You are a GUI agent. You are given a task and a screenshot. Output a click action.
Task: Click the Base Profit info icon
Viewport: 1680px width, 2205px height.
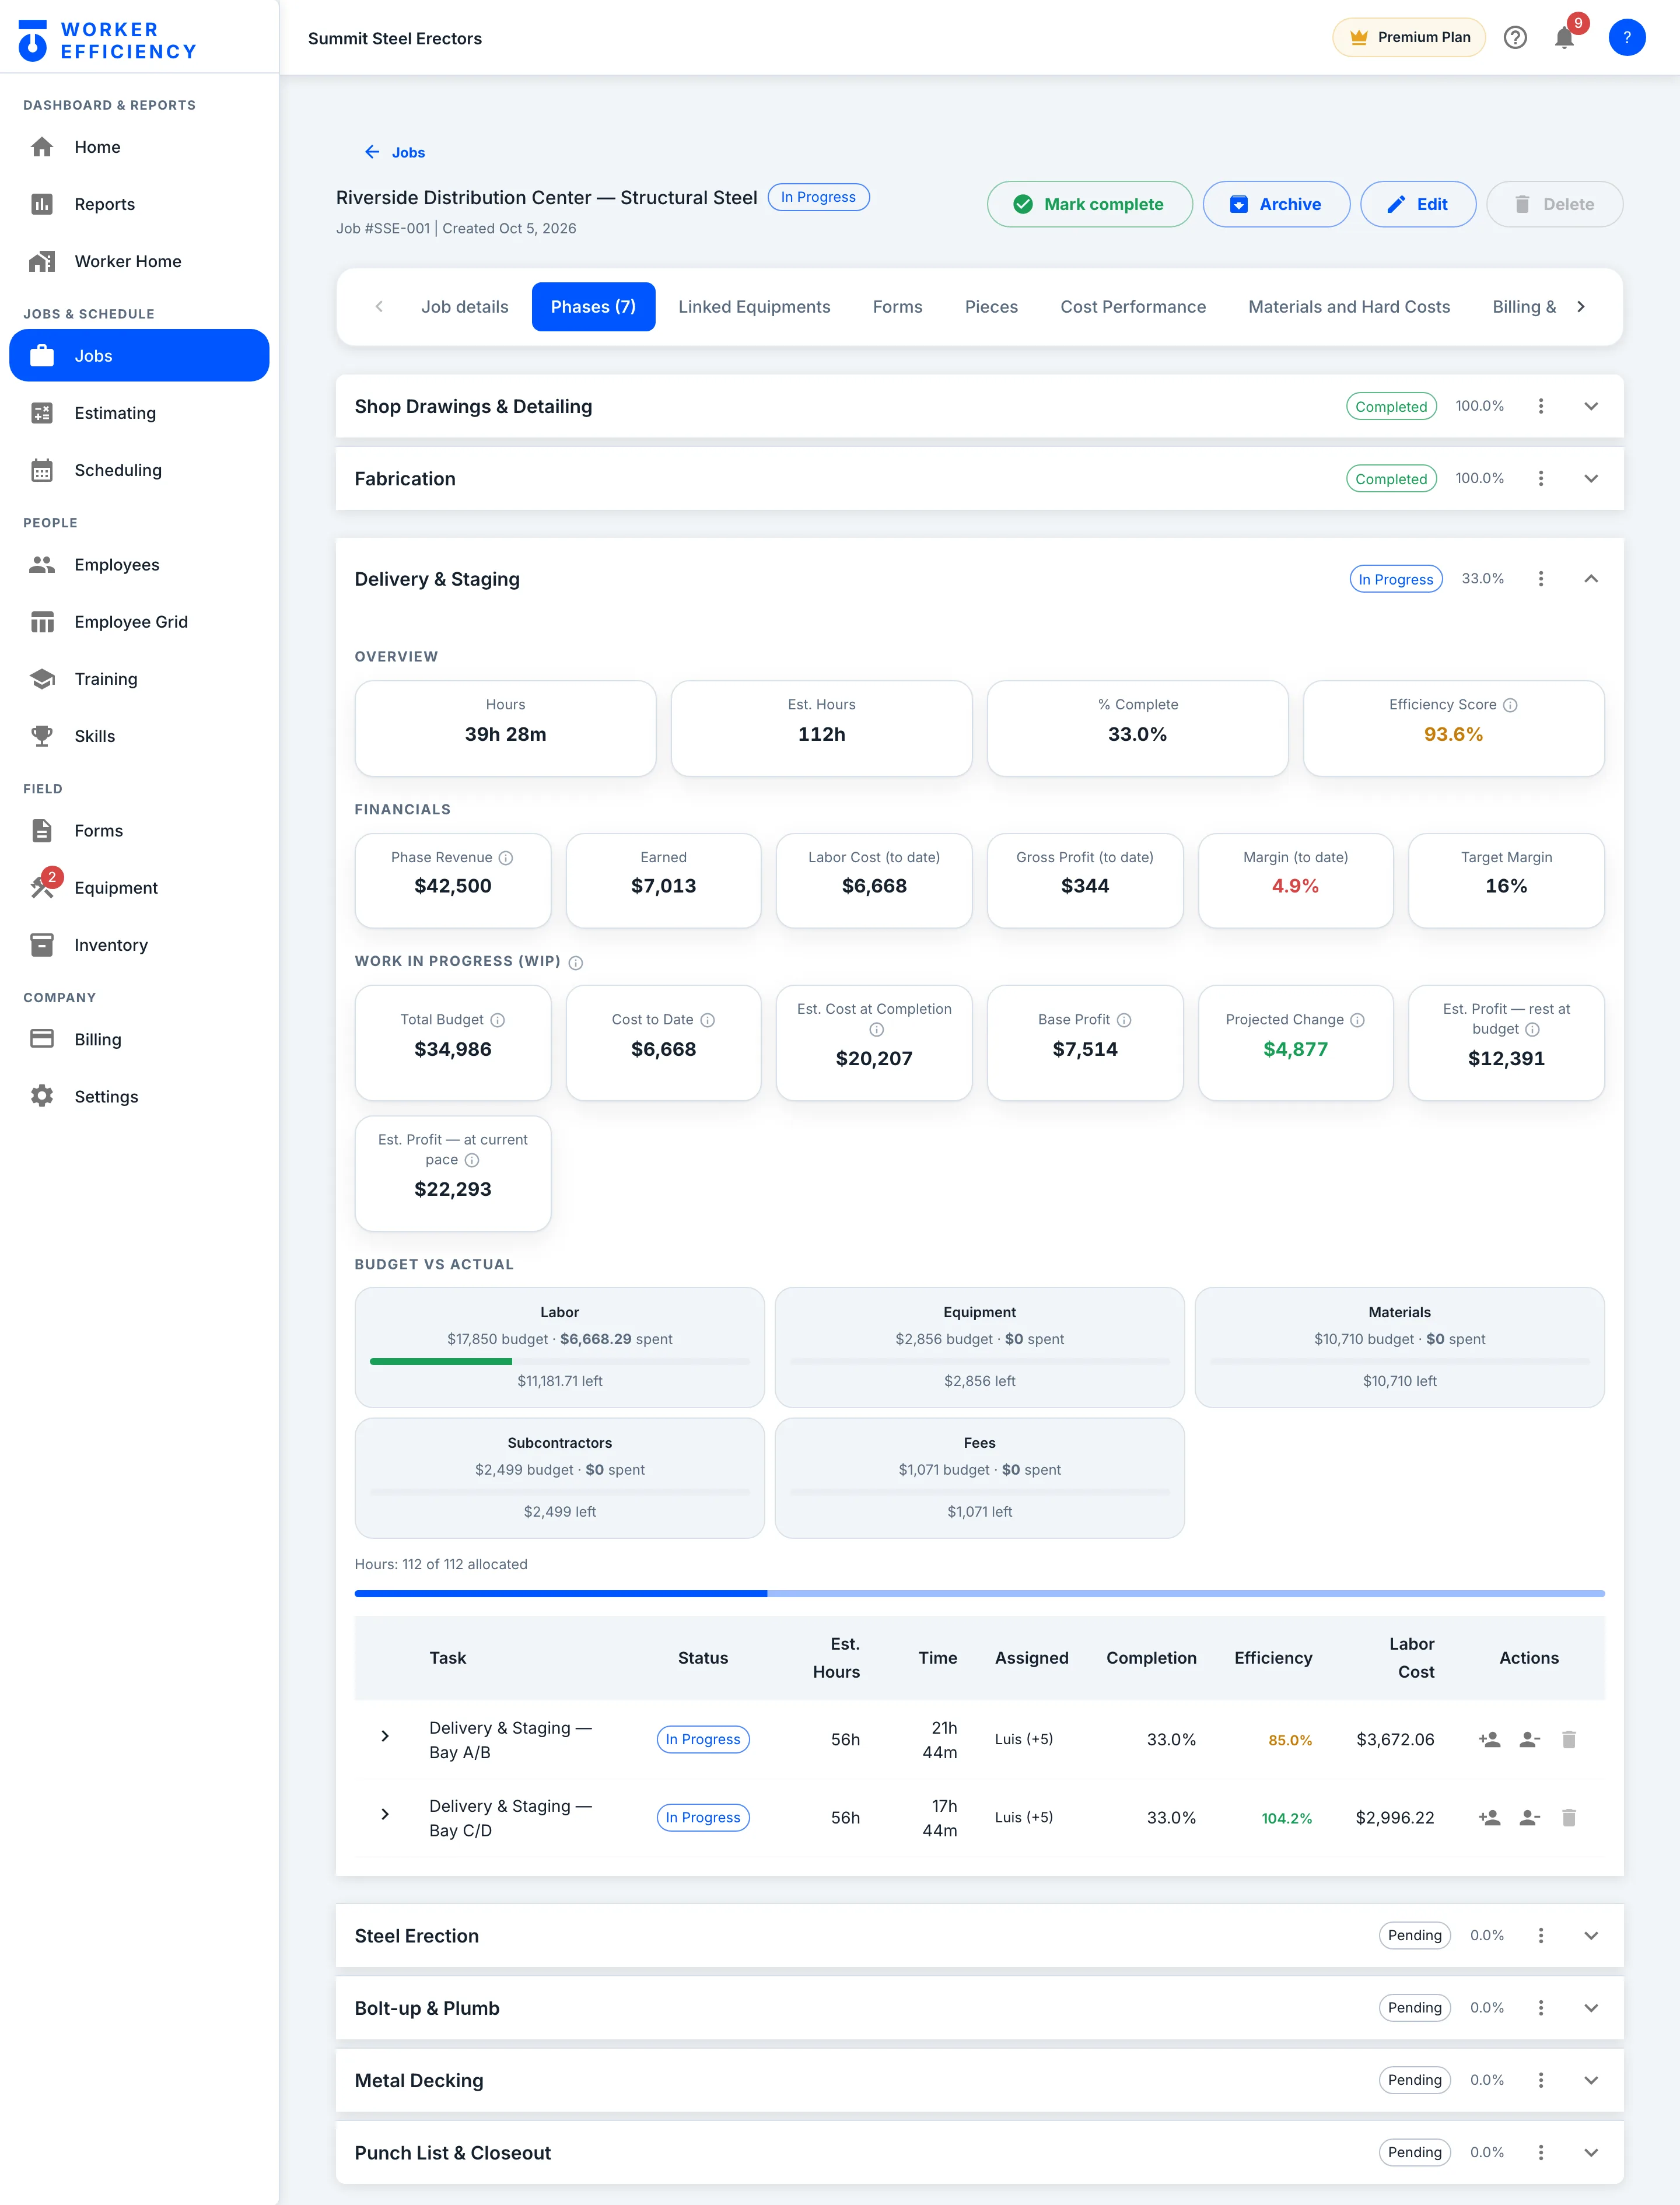[1124, 1020]
